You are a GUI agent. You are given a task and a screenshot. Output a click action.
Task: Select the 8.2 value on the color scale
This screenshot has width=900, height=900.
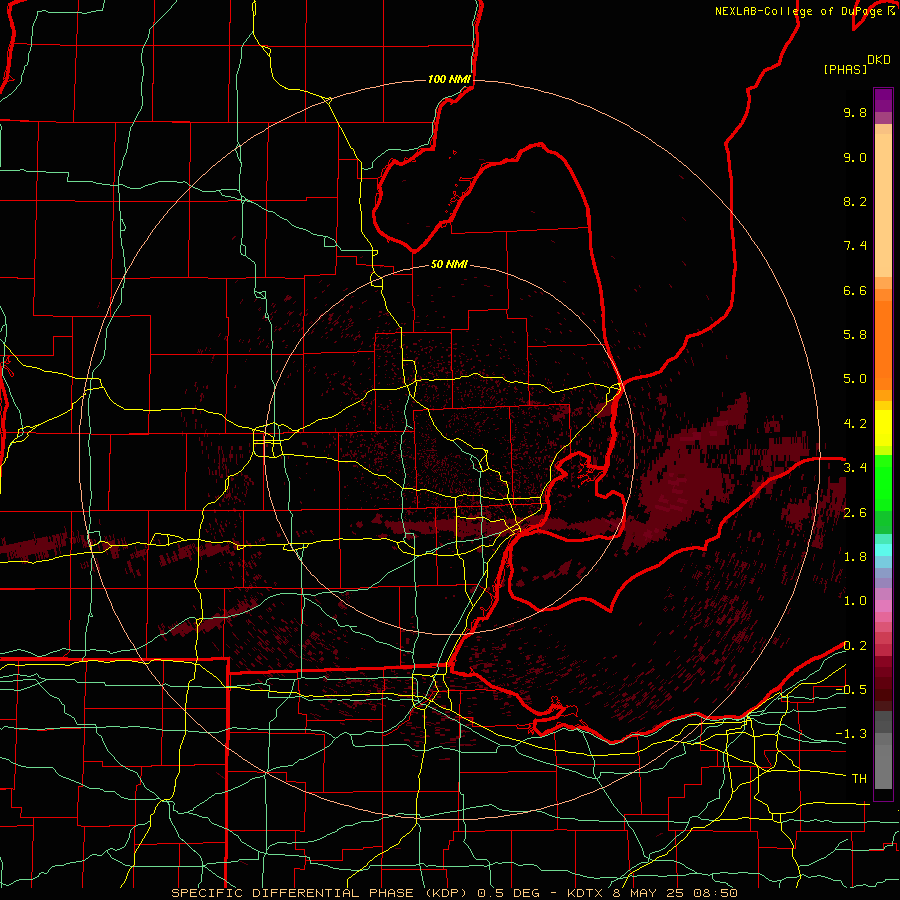[x=855, y=201]
